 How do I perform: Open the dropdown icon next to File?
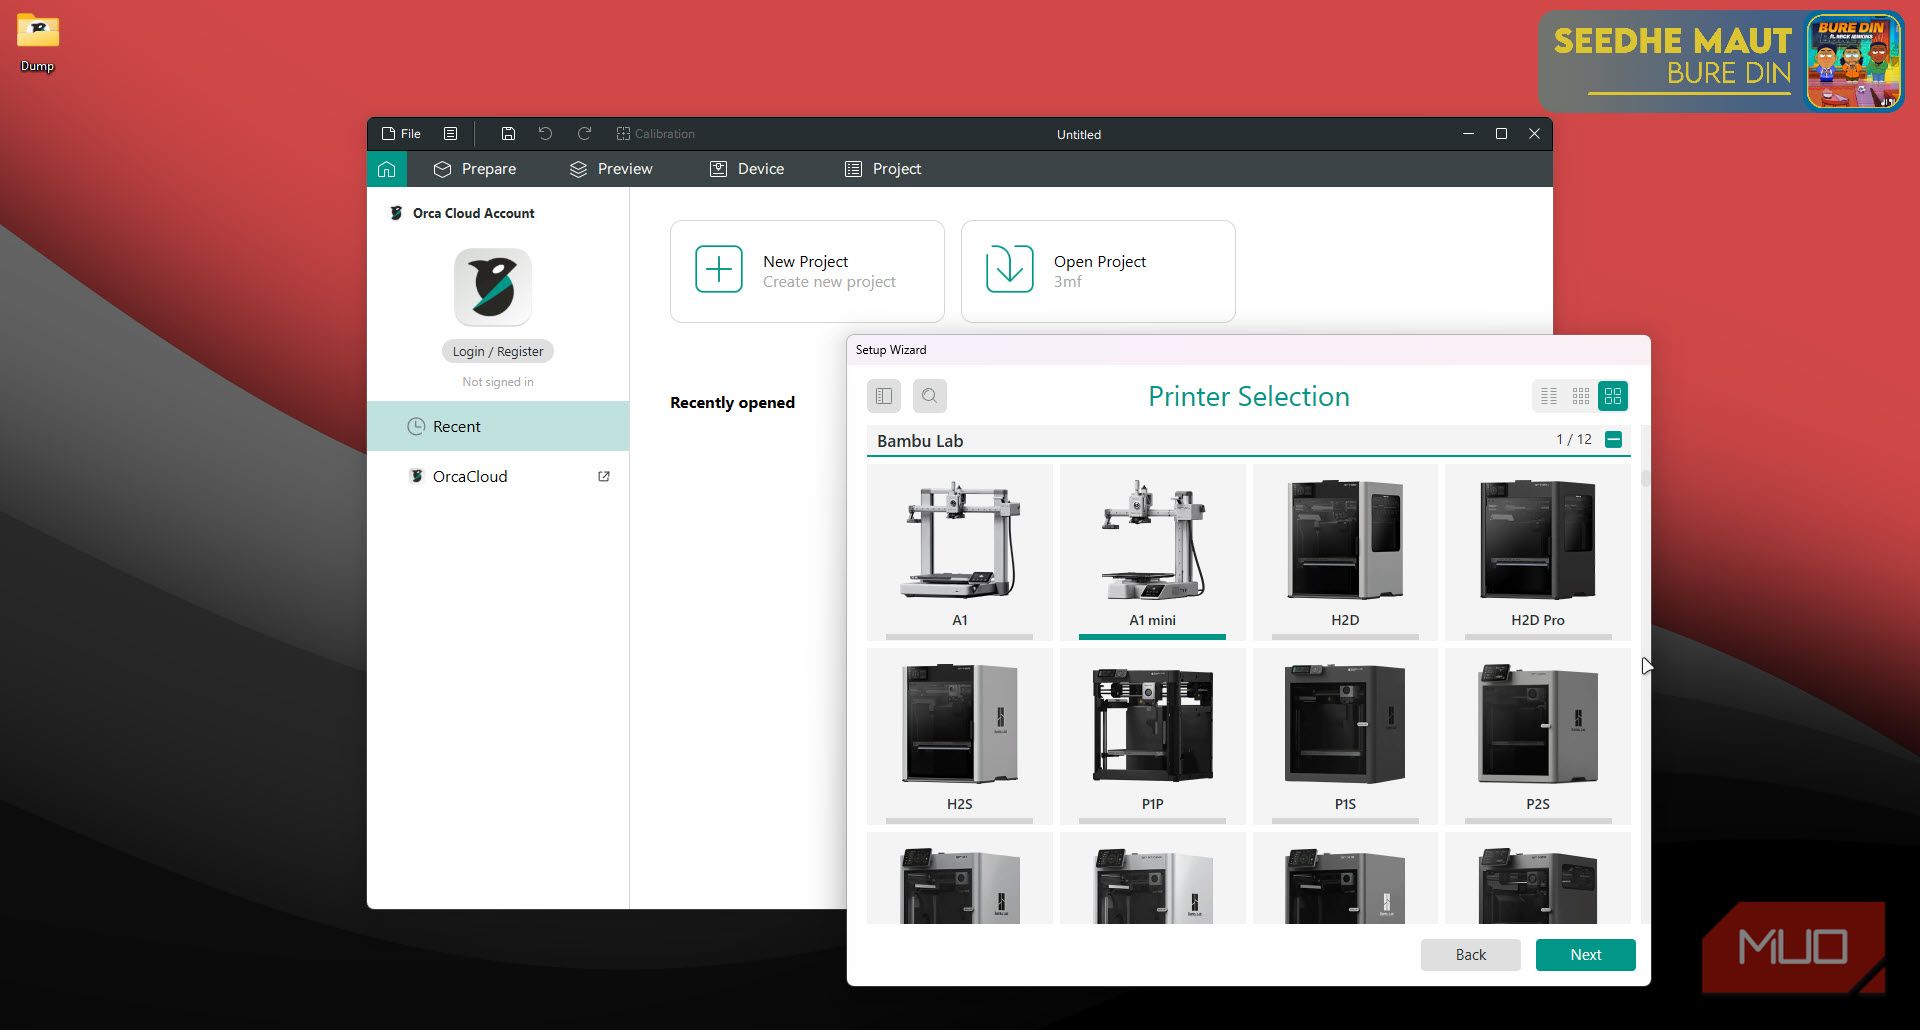(451, 133)
